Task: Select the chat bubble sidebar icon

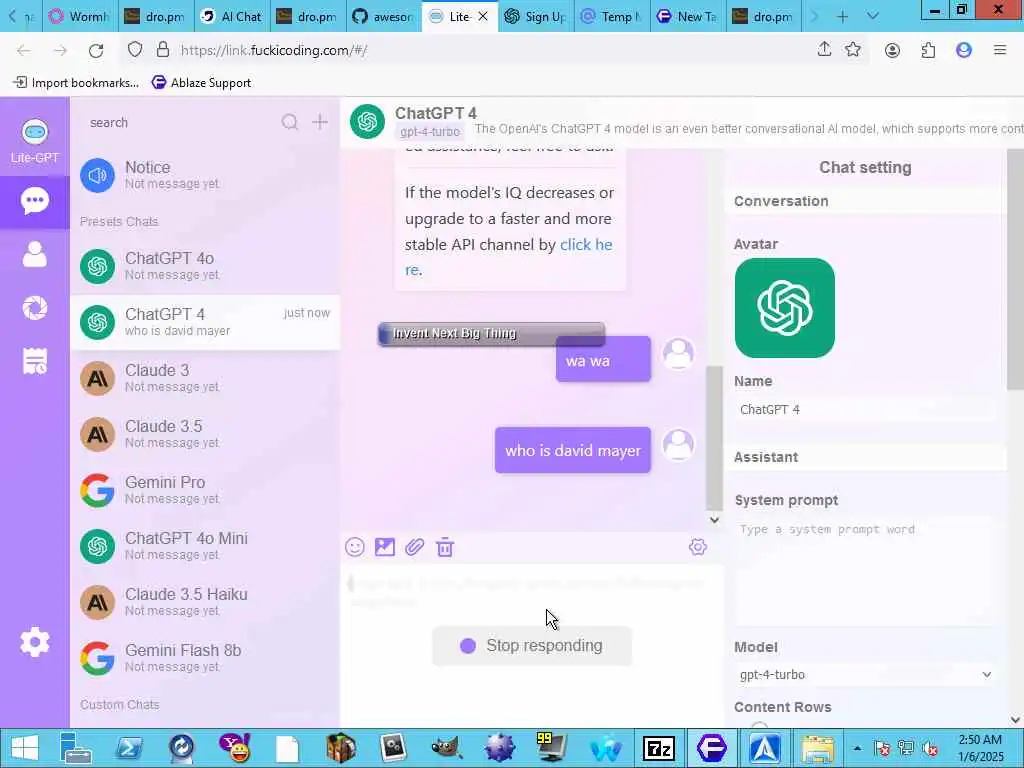Action: pyautogui.click(x=35, y=200)
